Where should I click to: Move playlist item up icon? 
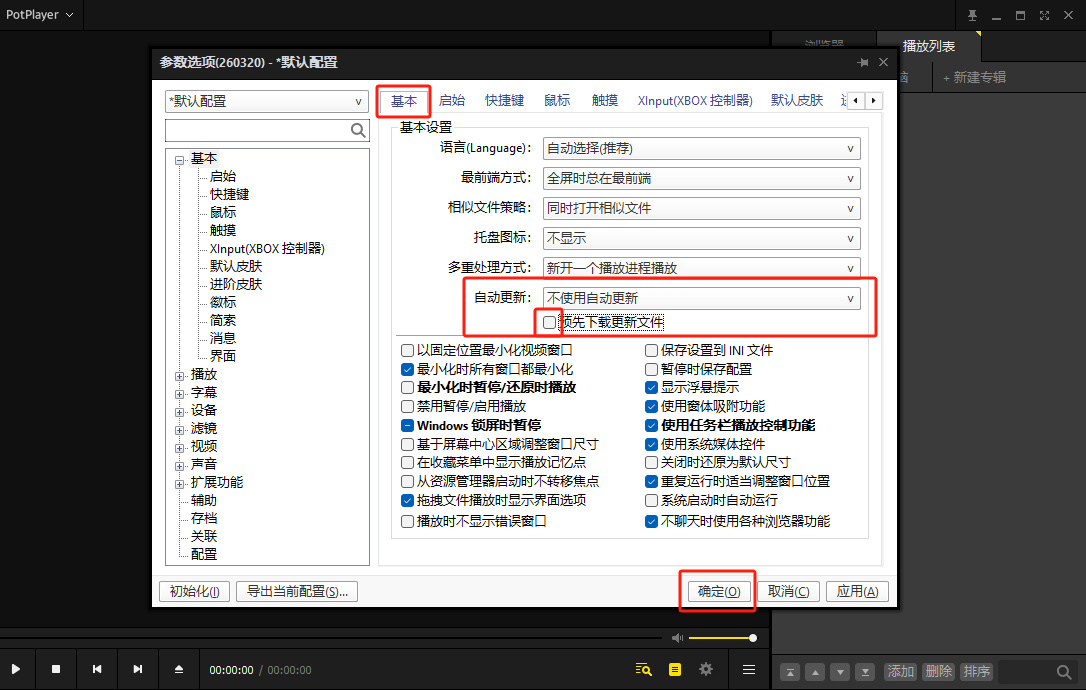coord(815,672)
